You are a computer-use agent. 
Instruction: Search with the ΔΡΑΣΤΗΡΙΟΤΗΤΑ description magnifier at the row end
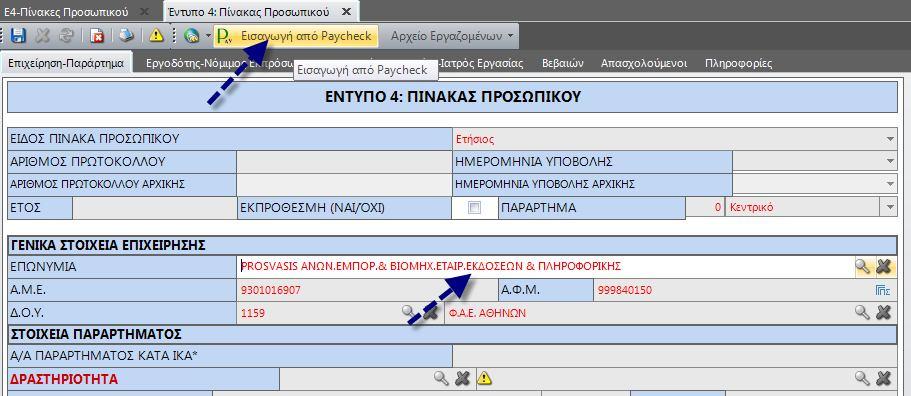(862, 379)
